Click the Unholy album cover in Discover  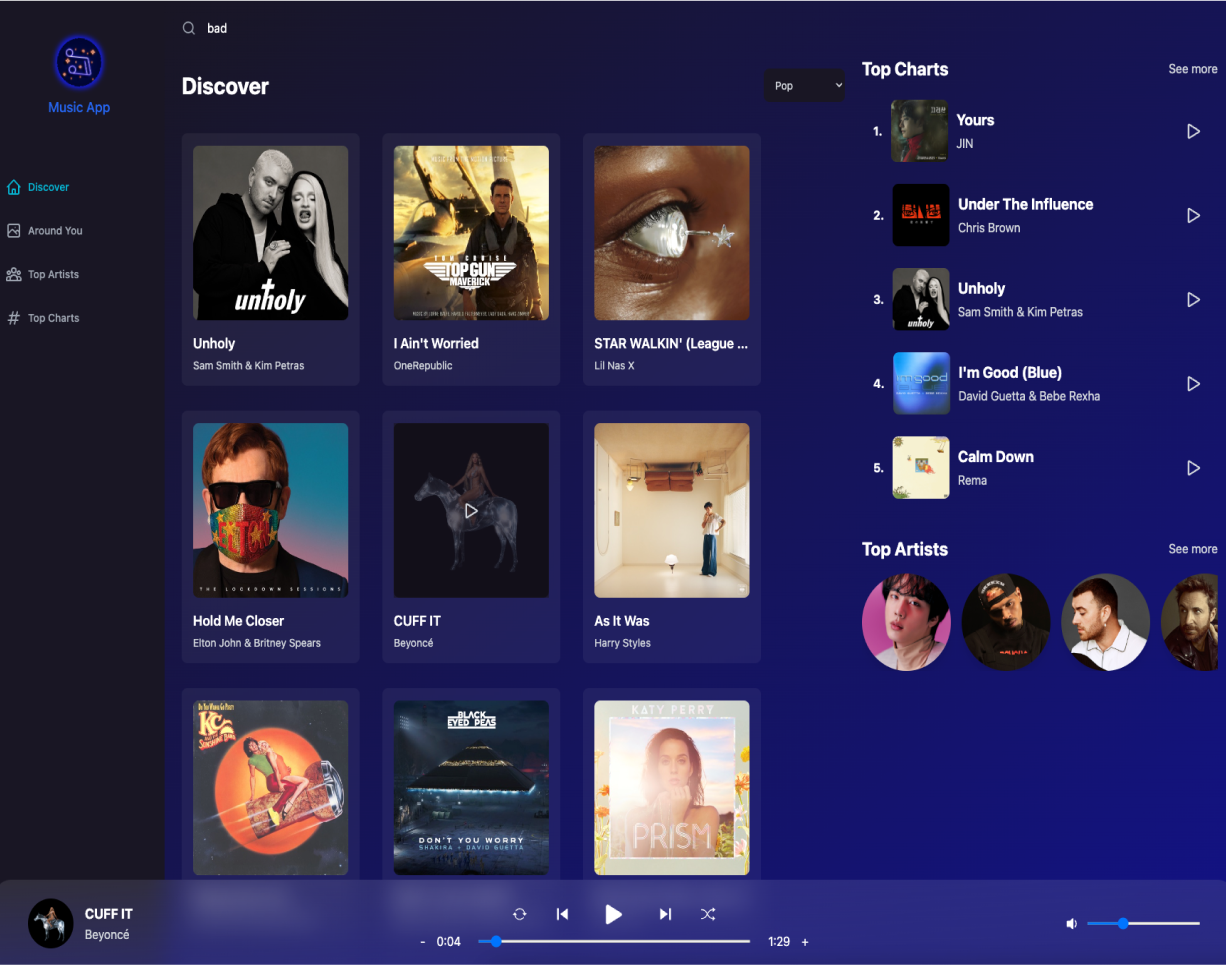[x=271, y=233]
